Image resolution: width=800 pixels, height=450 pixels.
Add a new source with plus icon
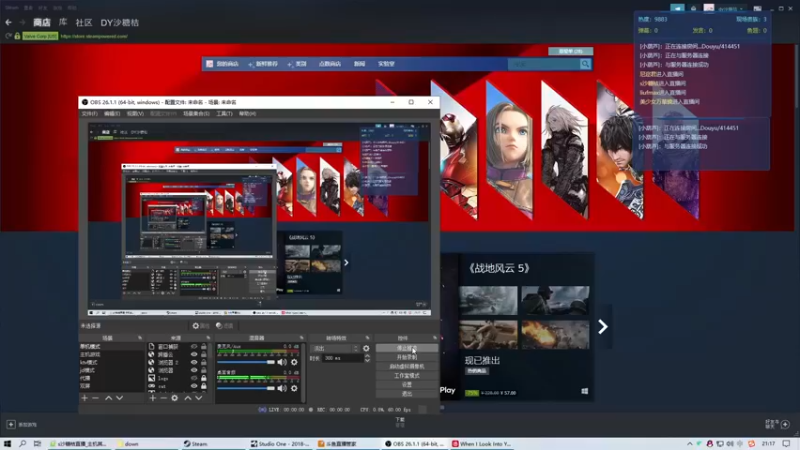(153, 398)
